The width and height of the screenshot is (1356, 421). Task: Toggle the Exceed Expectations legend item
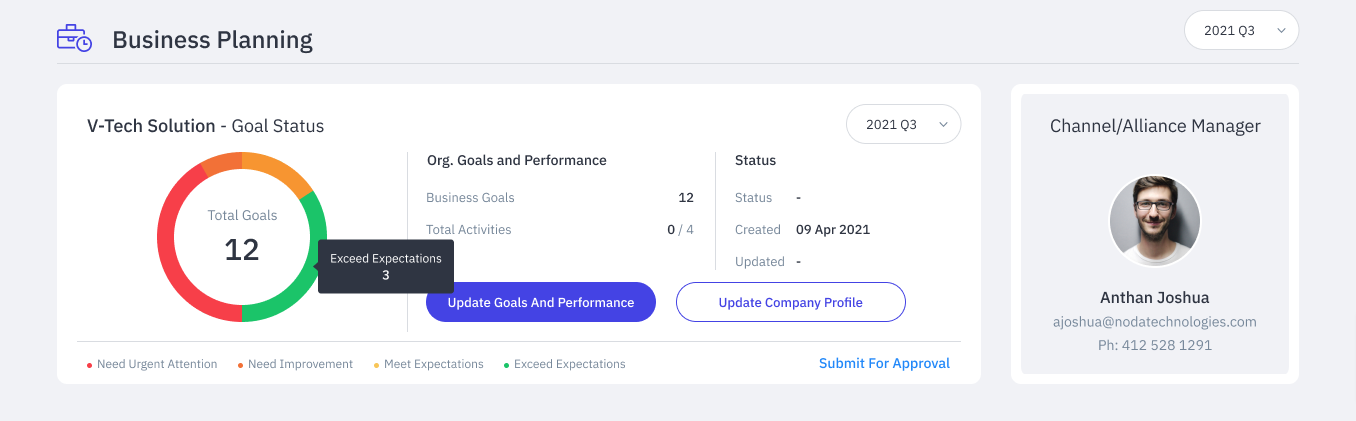point(564,364)
